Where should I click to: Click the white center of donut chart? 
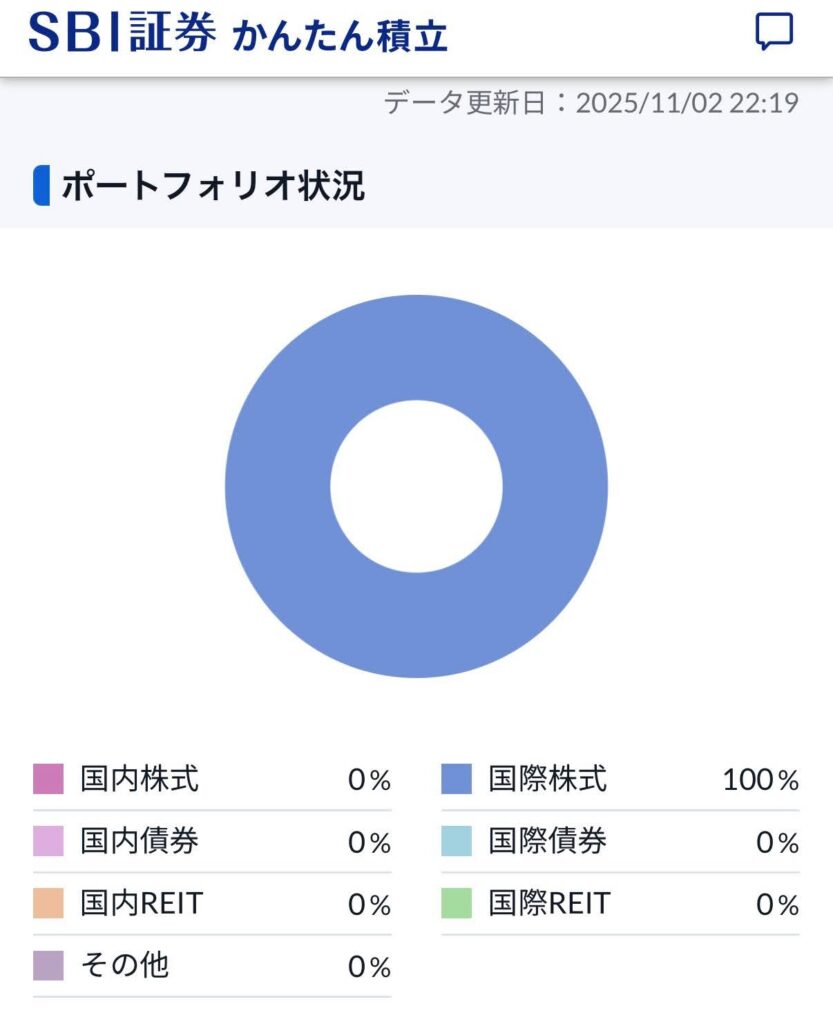coord(416,486)
